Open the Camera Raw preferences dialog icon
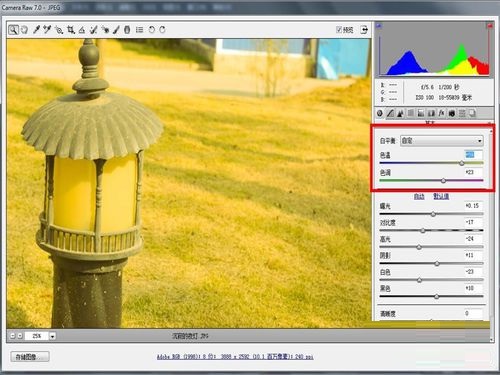Image resolution: width=500 pixels, height=375 pixels. pos(139,30)
